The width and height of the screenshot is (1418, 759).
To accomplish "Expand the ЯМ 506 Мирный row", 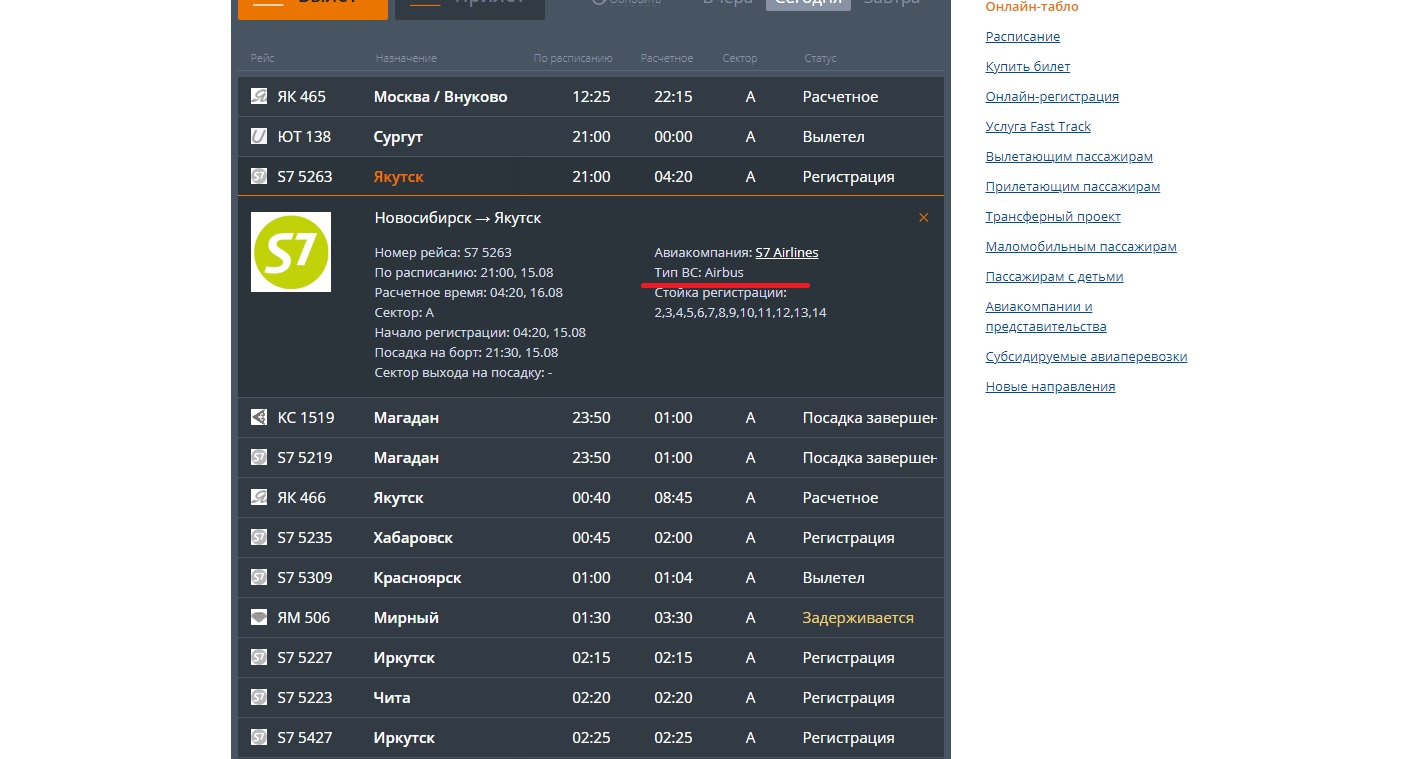I will pyautogui.click(x=591, y=618).
